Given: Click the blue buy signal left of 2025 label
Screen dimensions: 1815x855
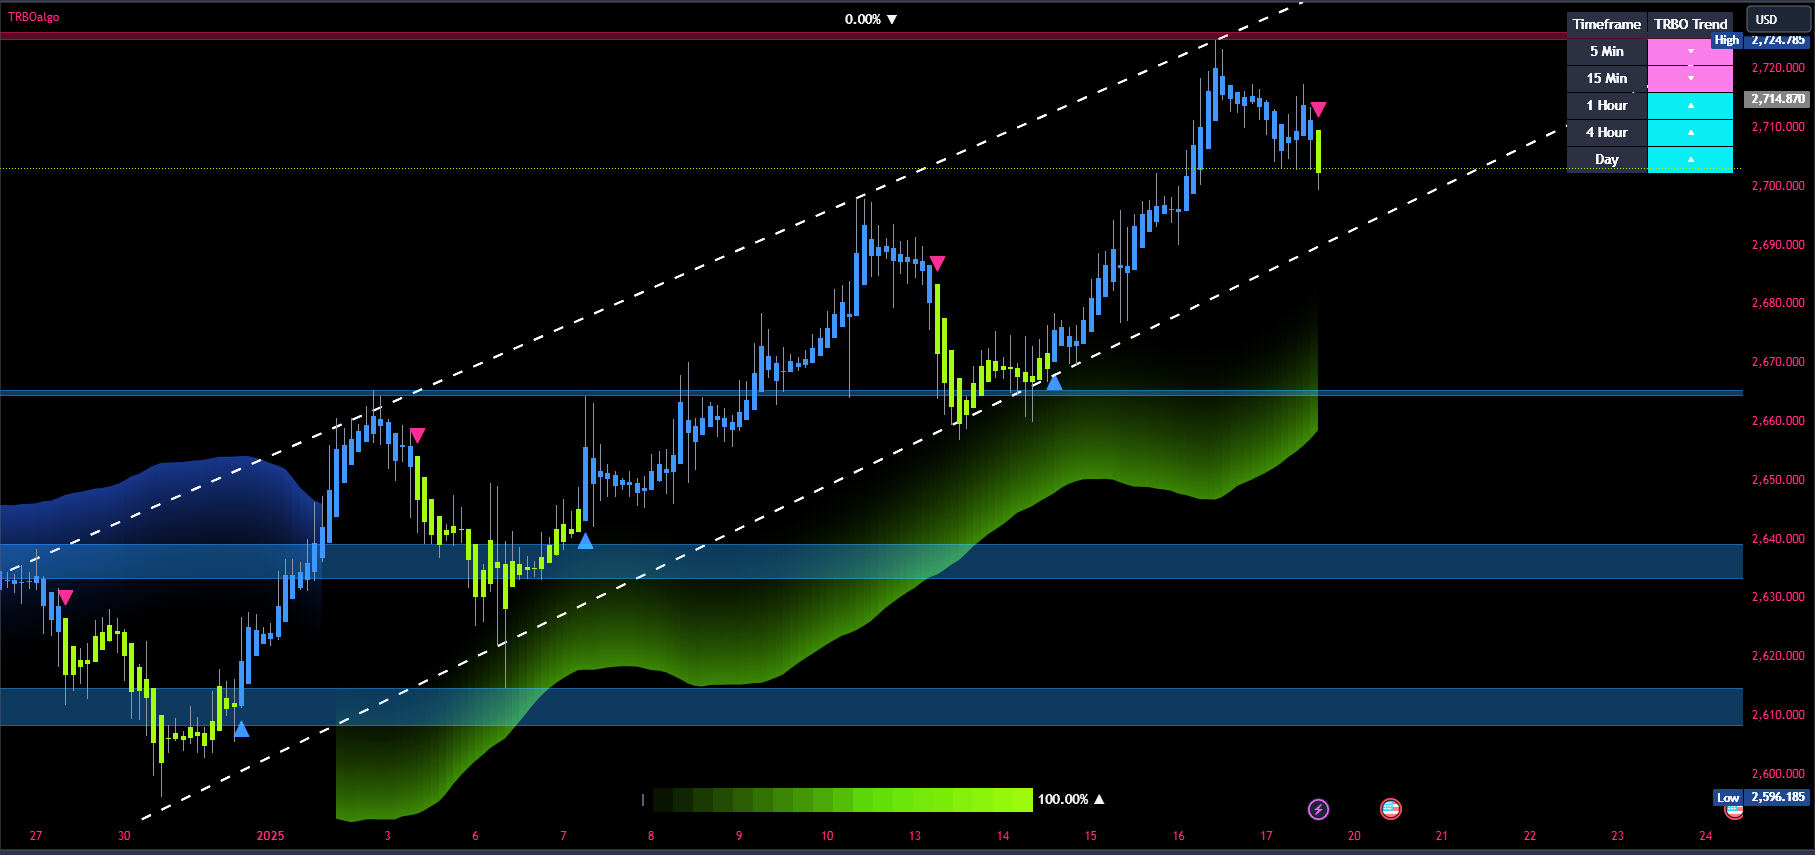Looking at the screenshot, I should point(241,729).
